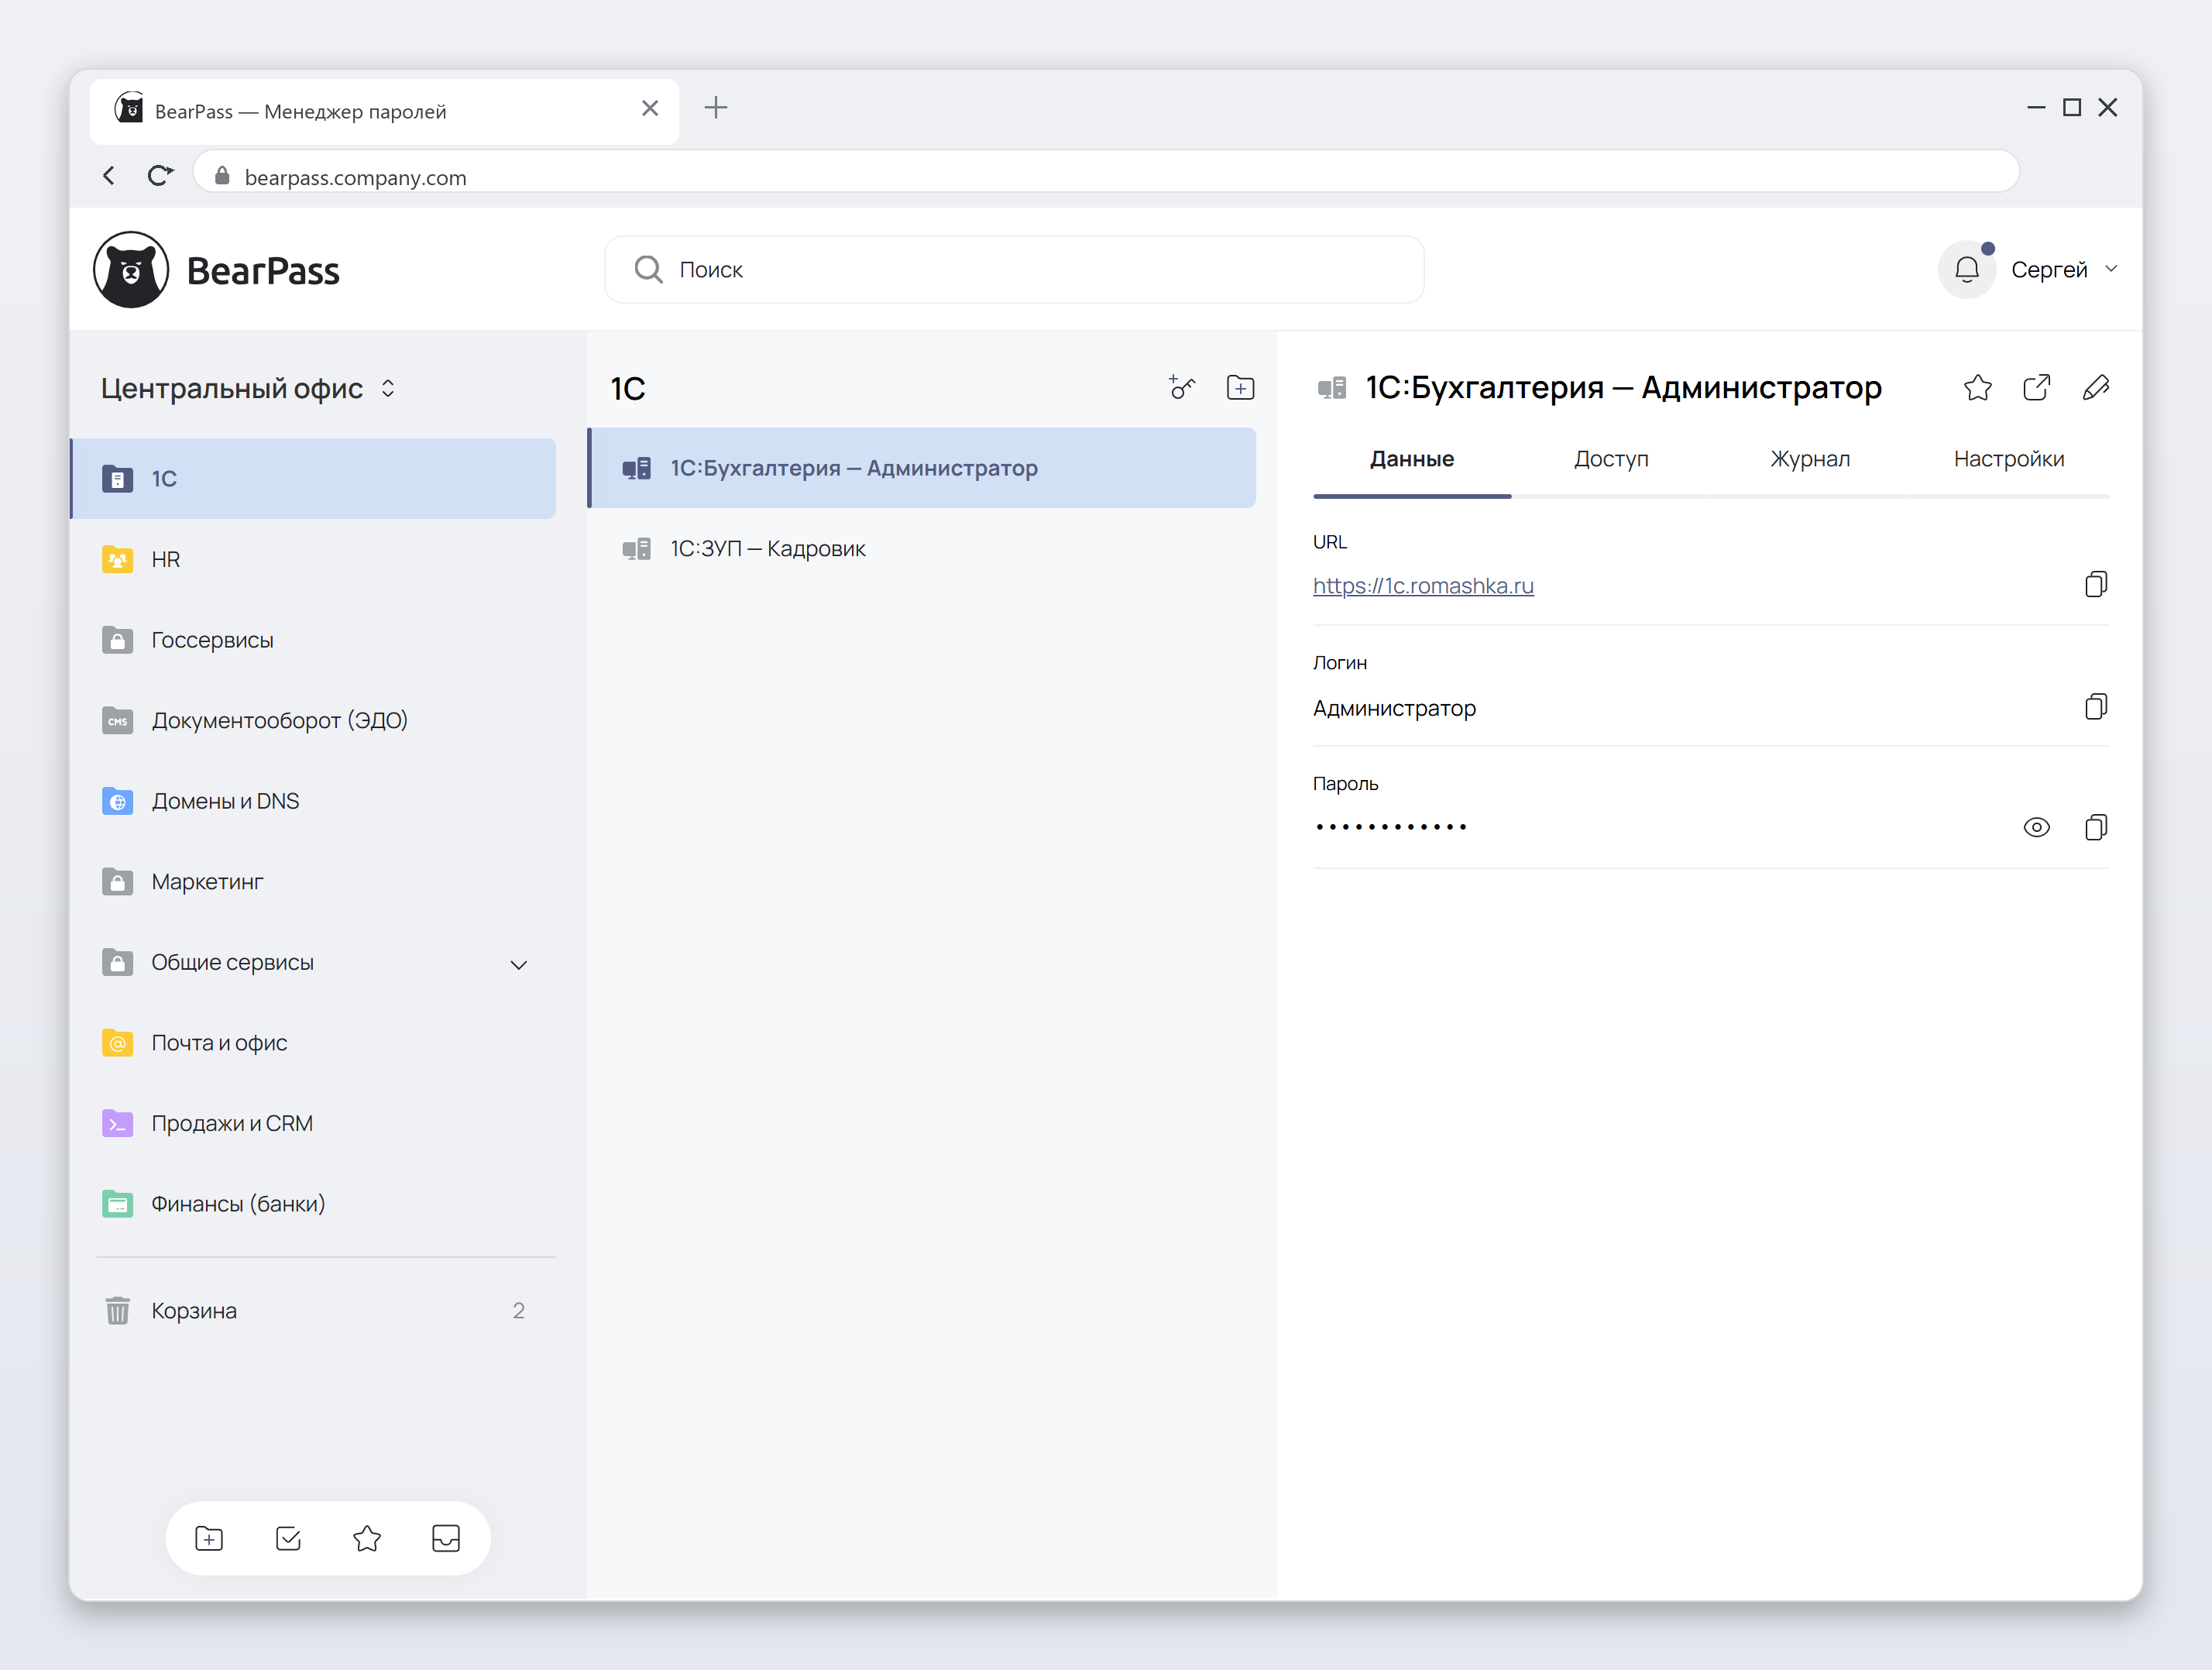Switch to the Журнал tab
Viewport: 2212px width, 1670px height.
[x=1810, y=459]
